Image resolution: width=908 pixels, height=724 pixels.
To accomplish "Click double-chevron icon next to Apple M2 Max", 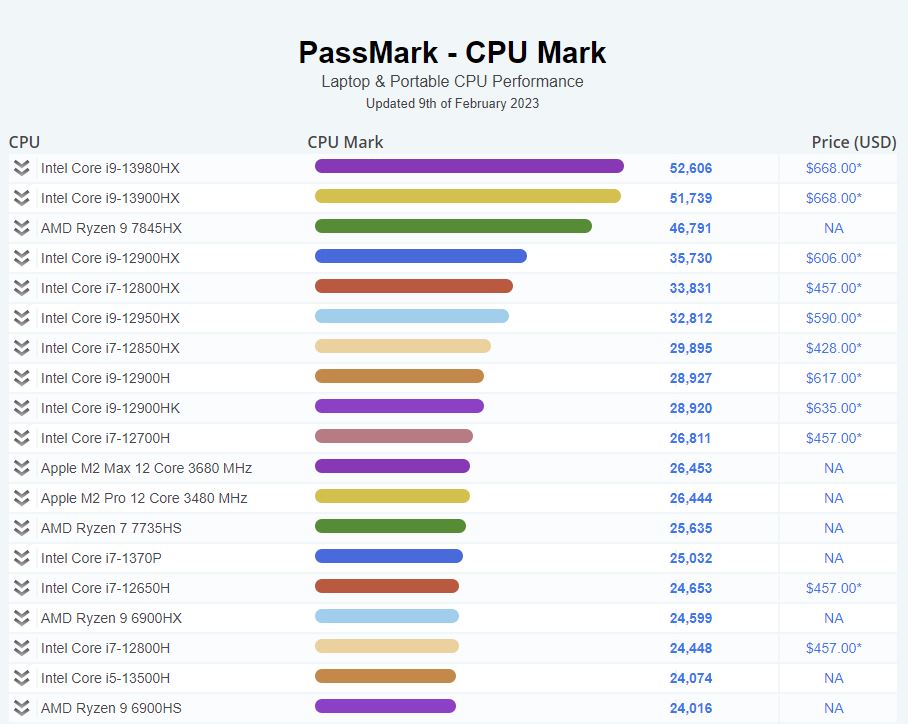I will coord(22,468).
